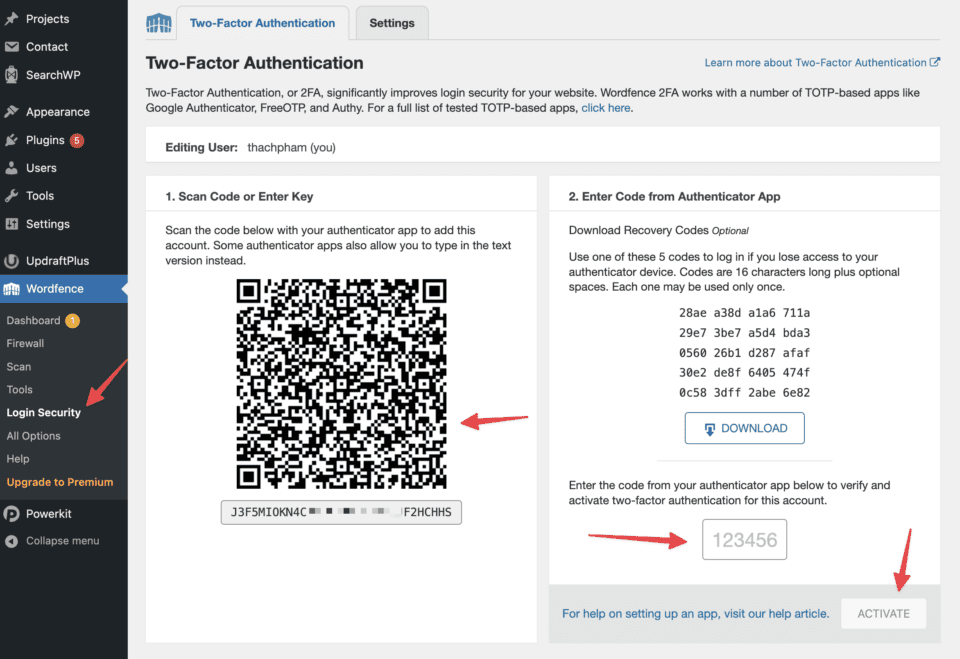Click the Projects pin icon in sidebar

tap(11, 19)
